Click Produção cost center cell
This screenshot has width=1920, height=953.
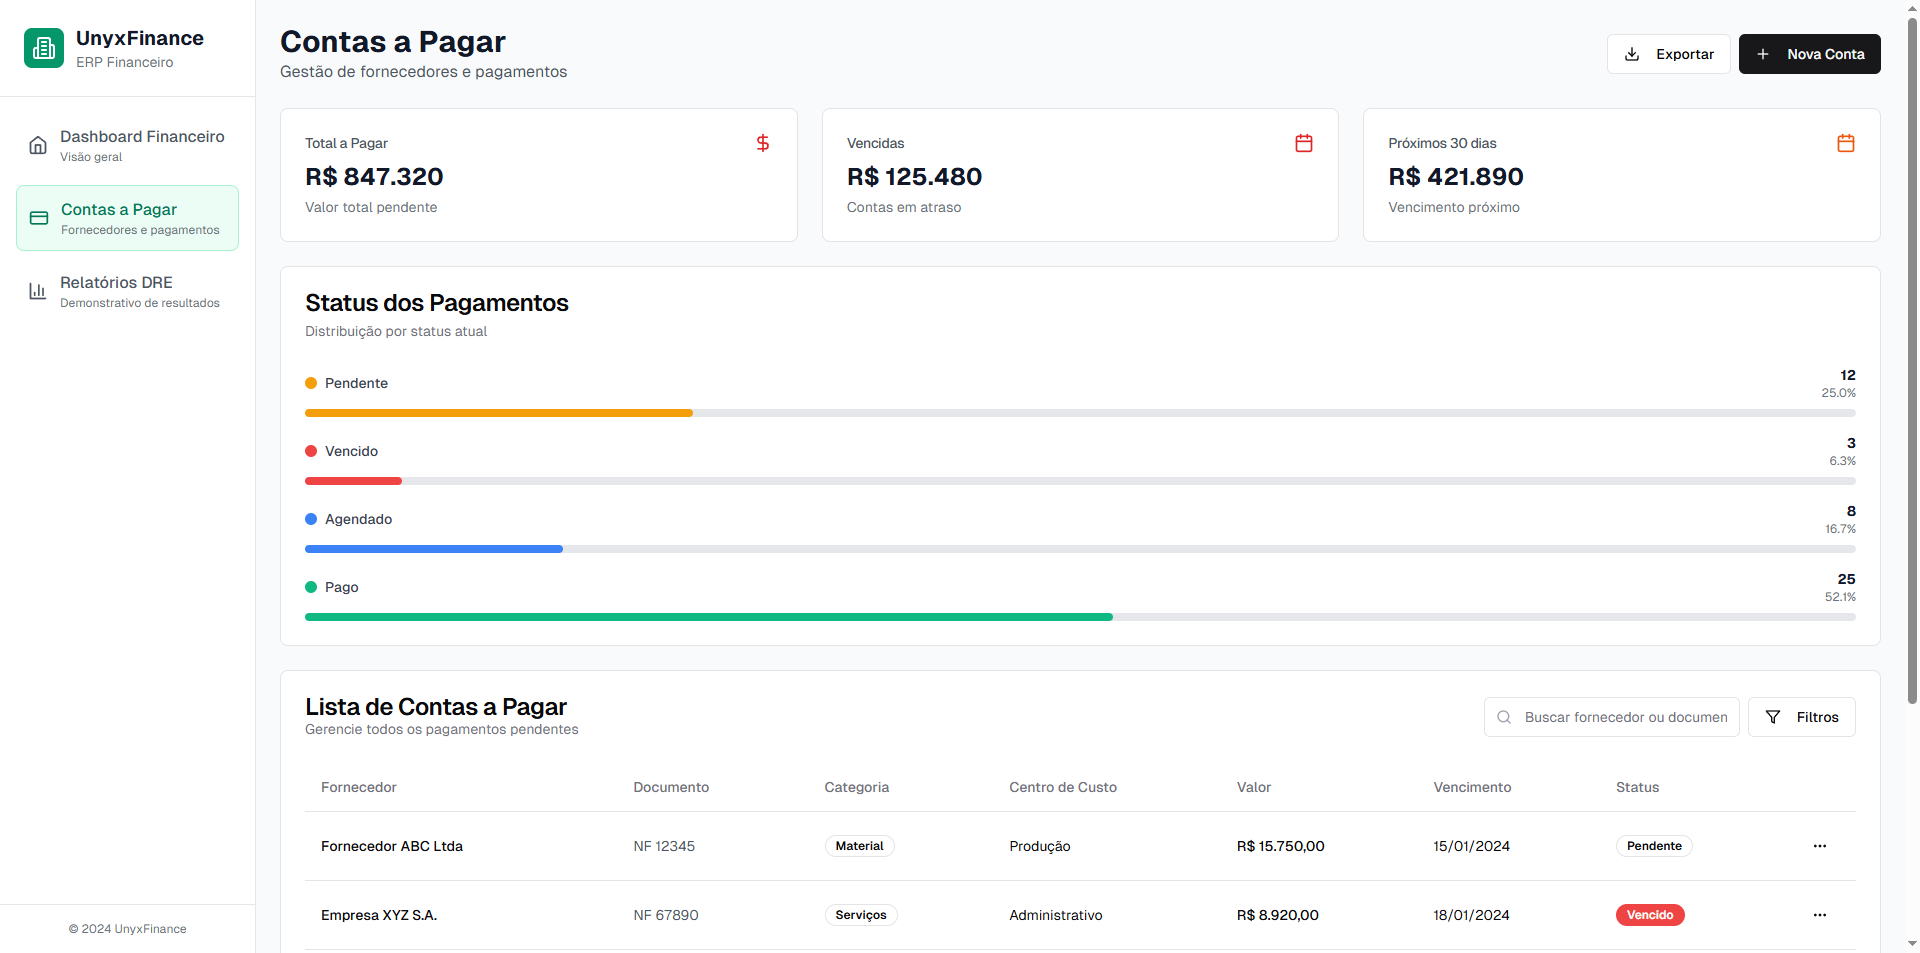(1040, 846)
